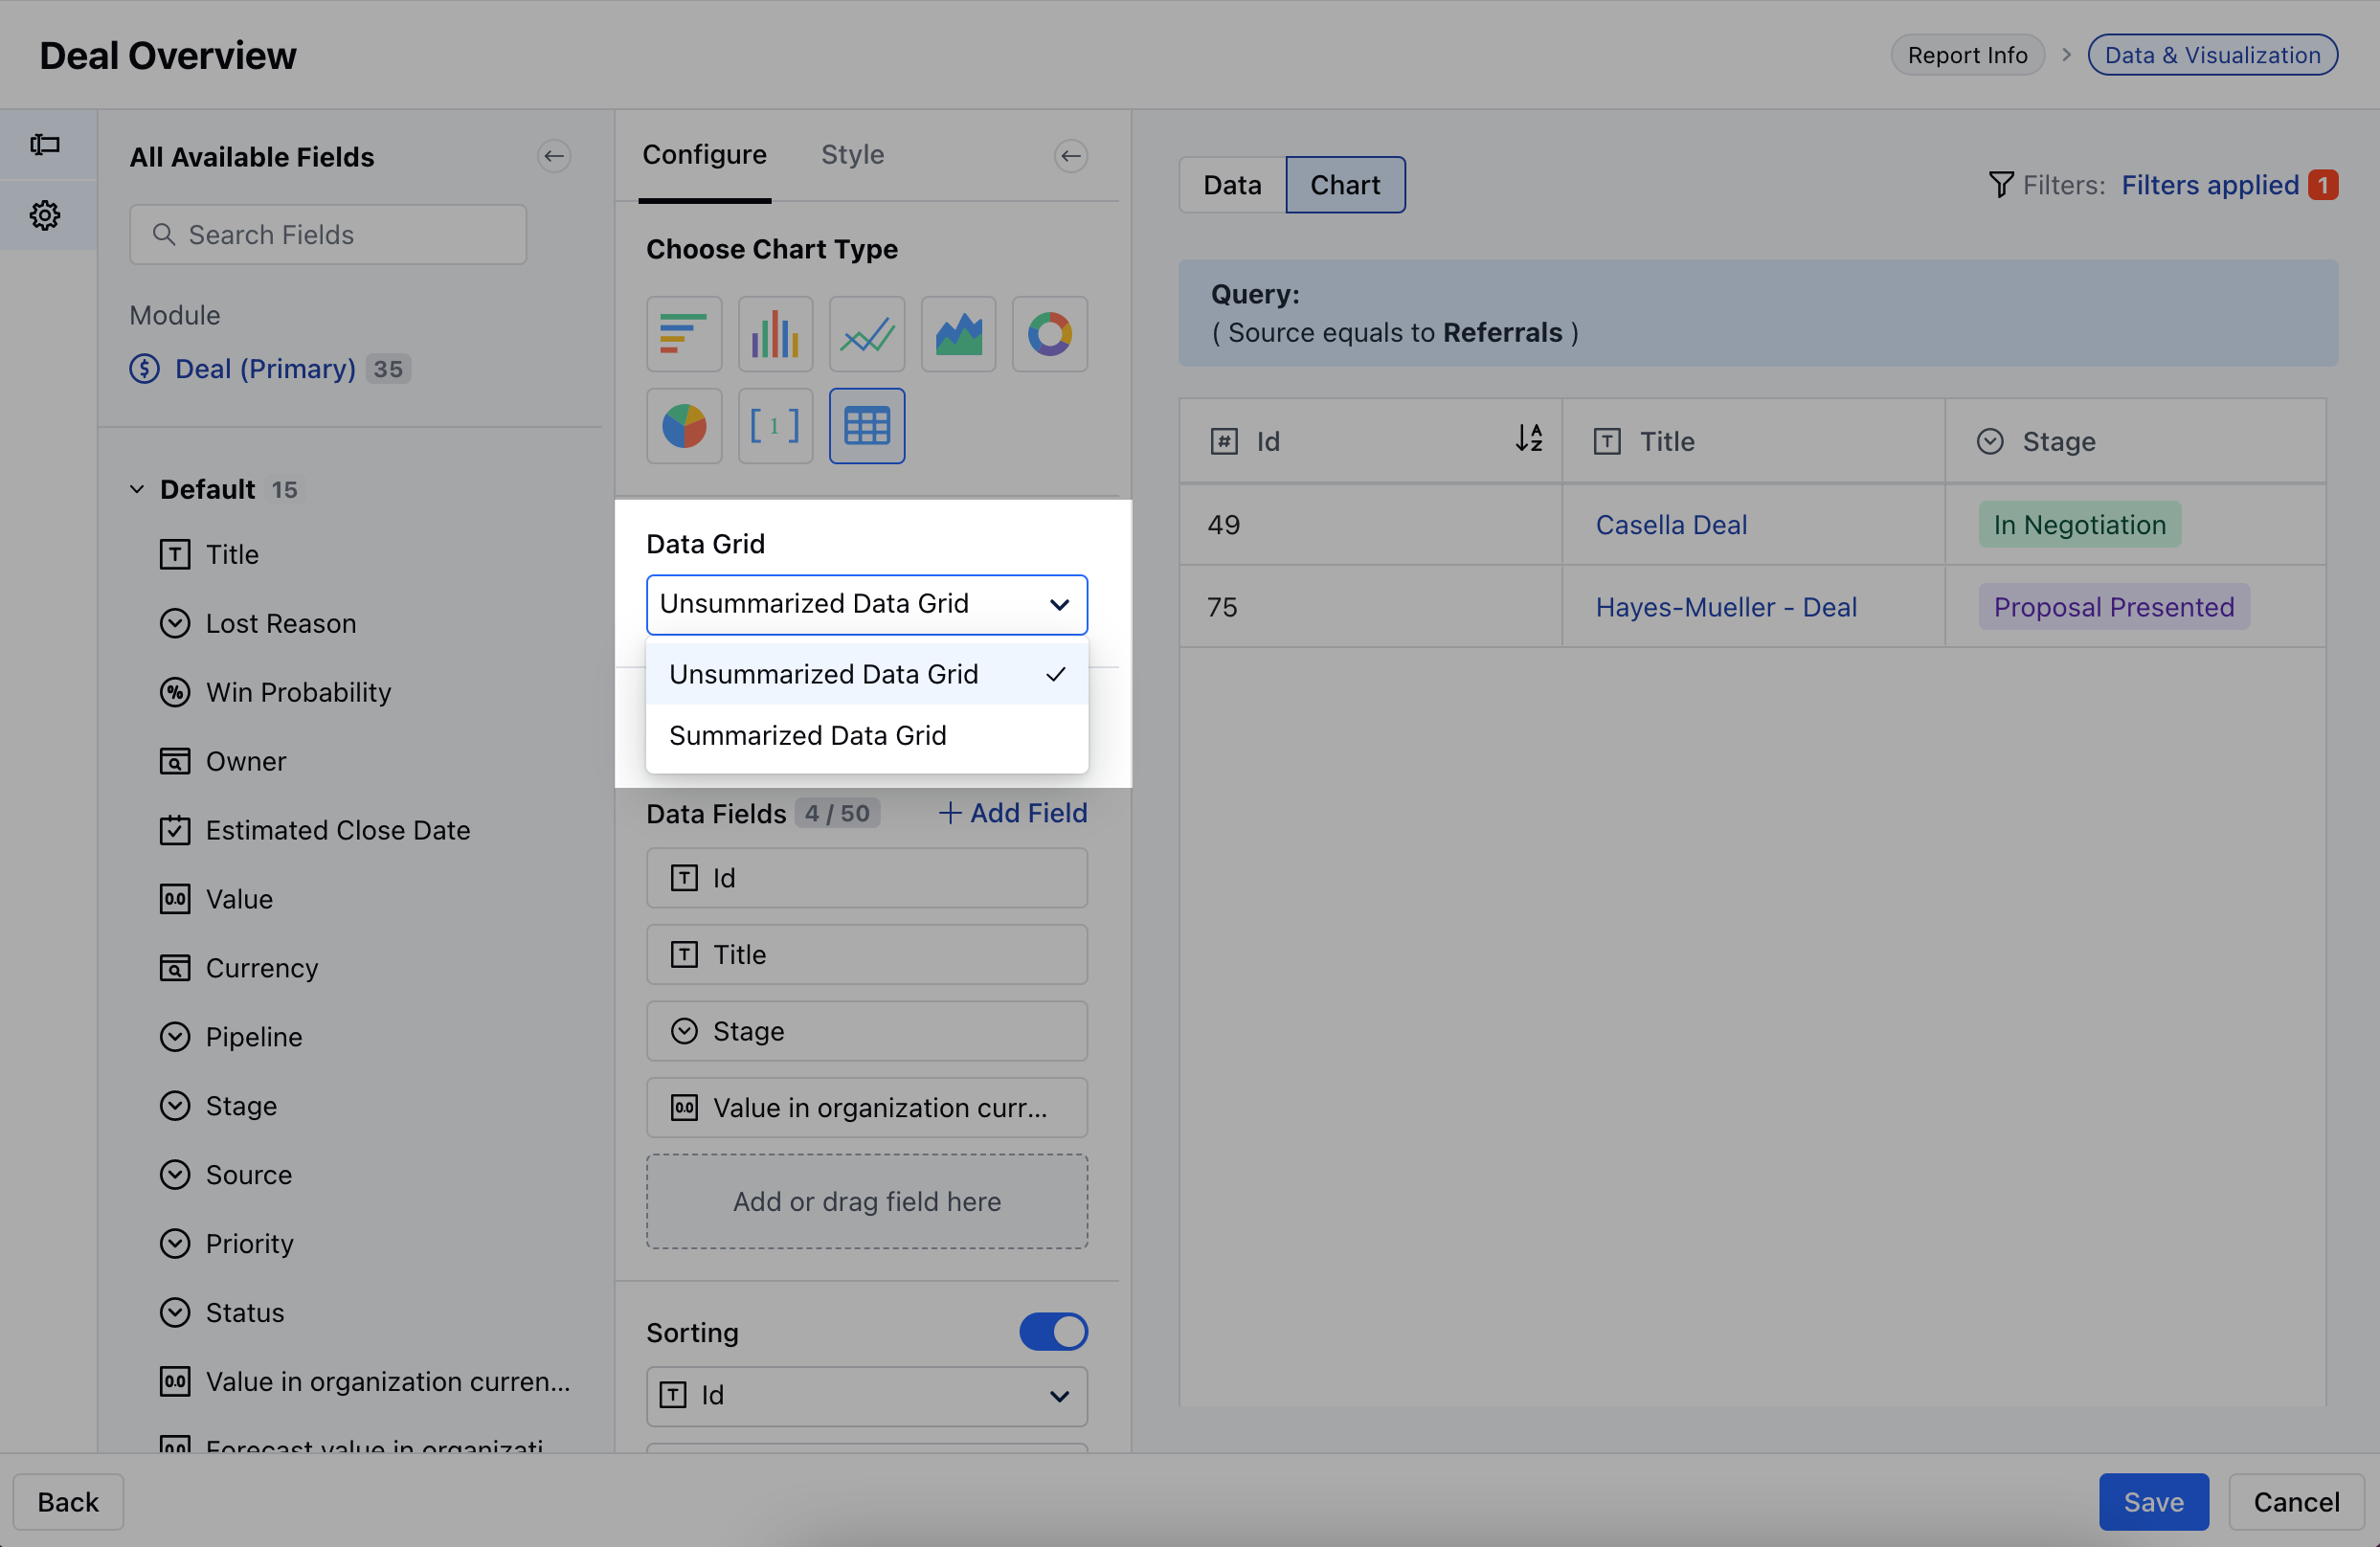Open the Casella Deal link

(x=1671, y=525)
